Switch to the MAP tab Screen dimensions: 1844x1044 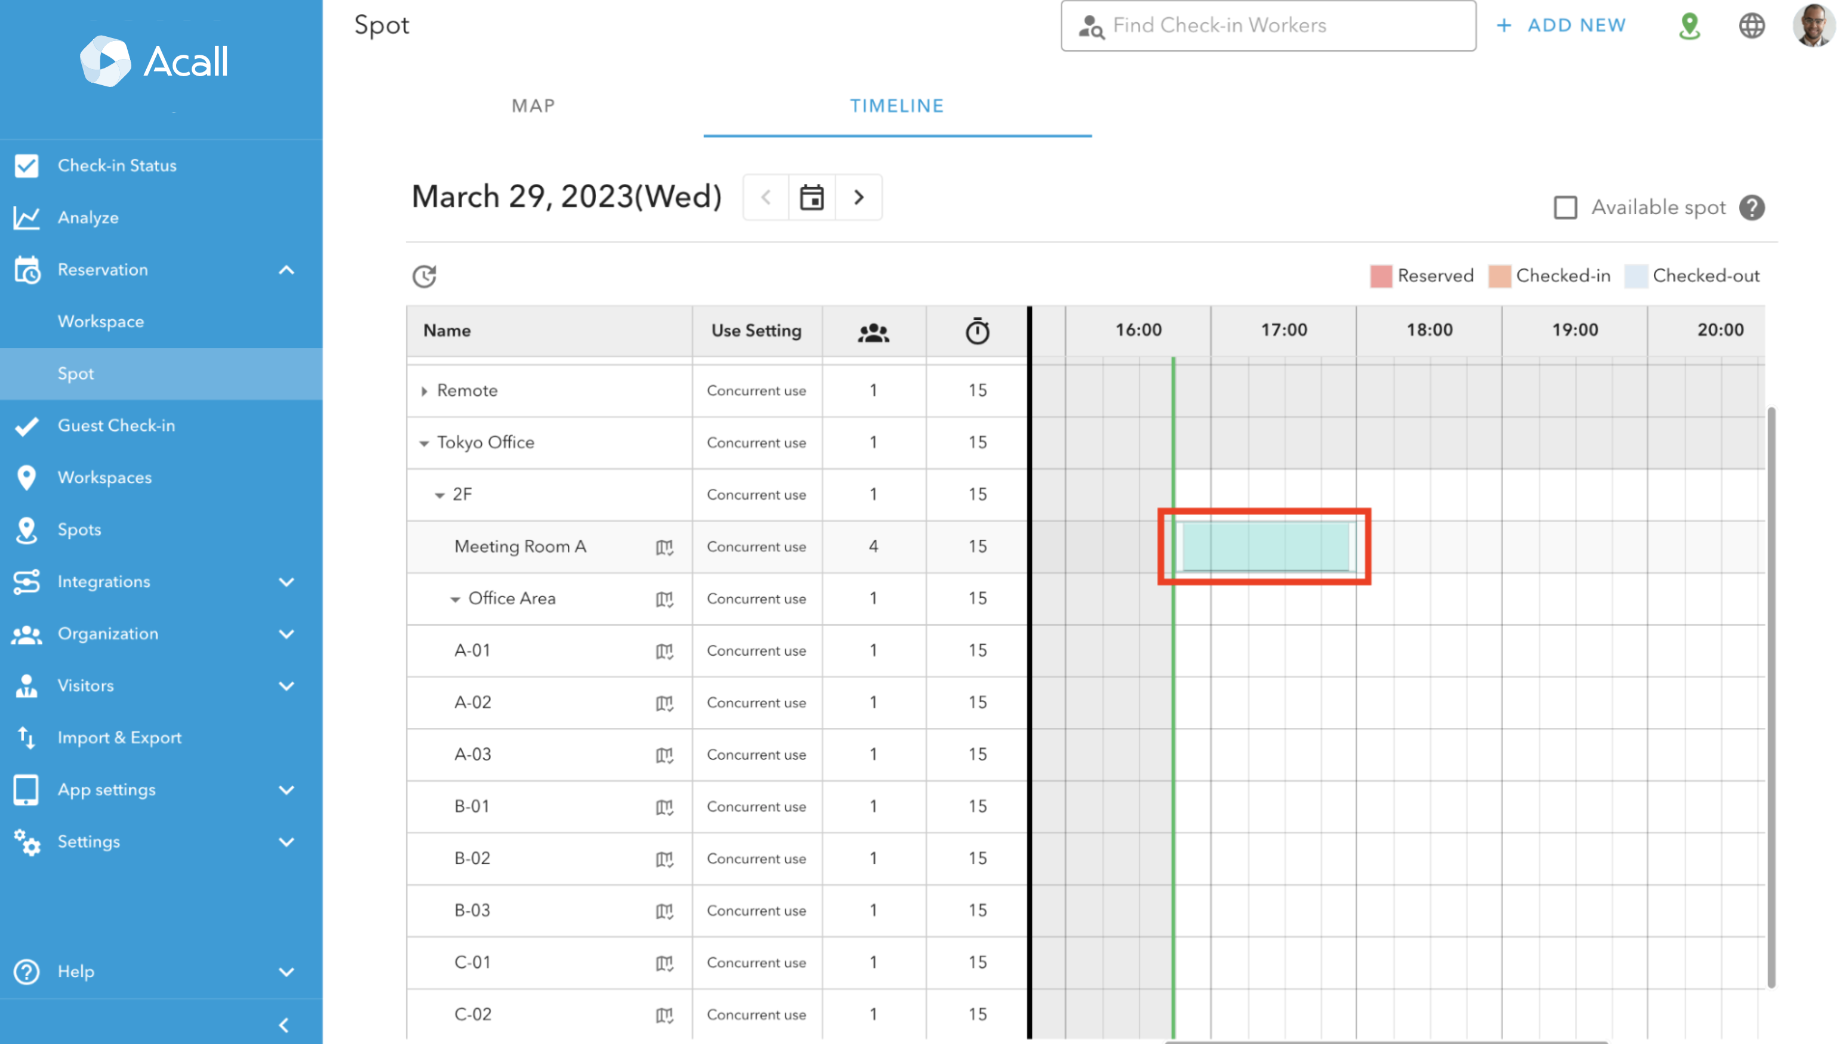(x=533, y=105)
